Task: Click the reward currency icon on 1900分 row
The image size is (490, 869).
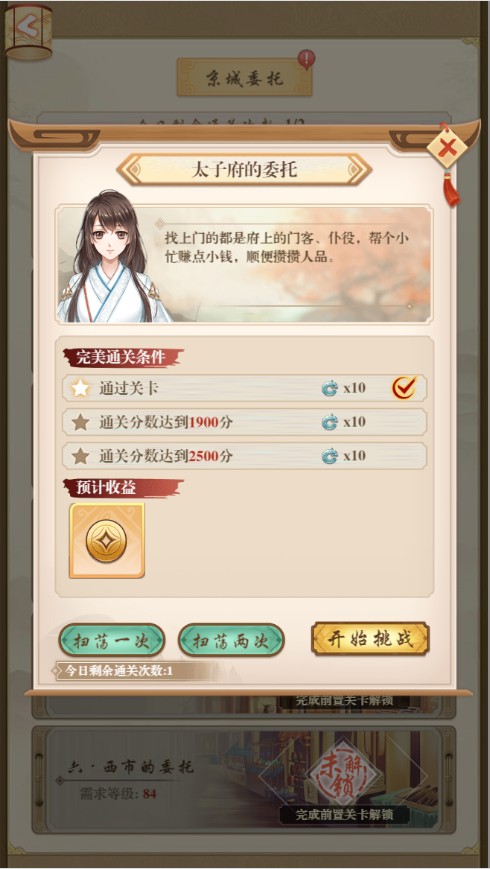Action: (330, 423)
